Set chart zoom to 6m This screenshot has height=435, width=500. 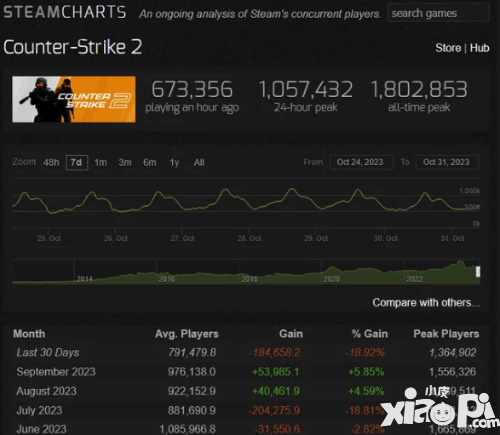[x=150, y=163]
